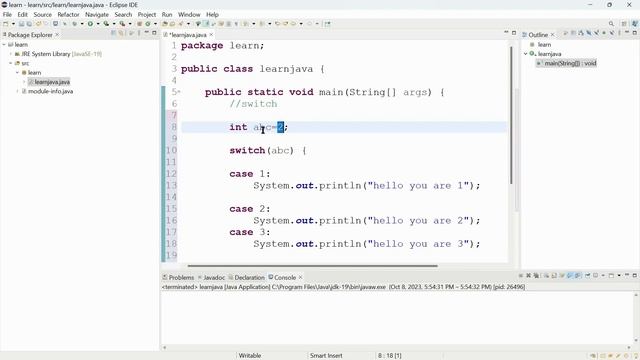Collapse the src folder in Package Explorer
The width and height of the screenshot is (640, 360).
click(x=11, y=63)
